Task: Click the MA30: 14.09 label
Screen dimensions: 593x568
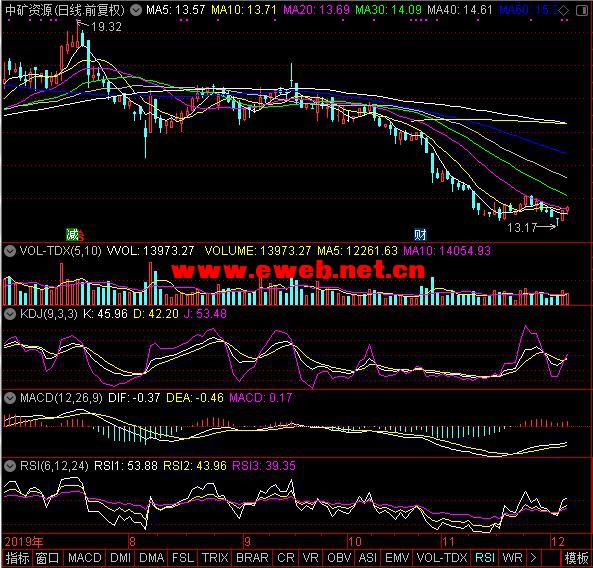Action: tap(388, 10)
